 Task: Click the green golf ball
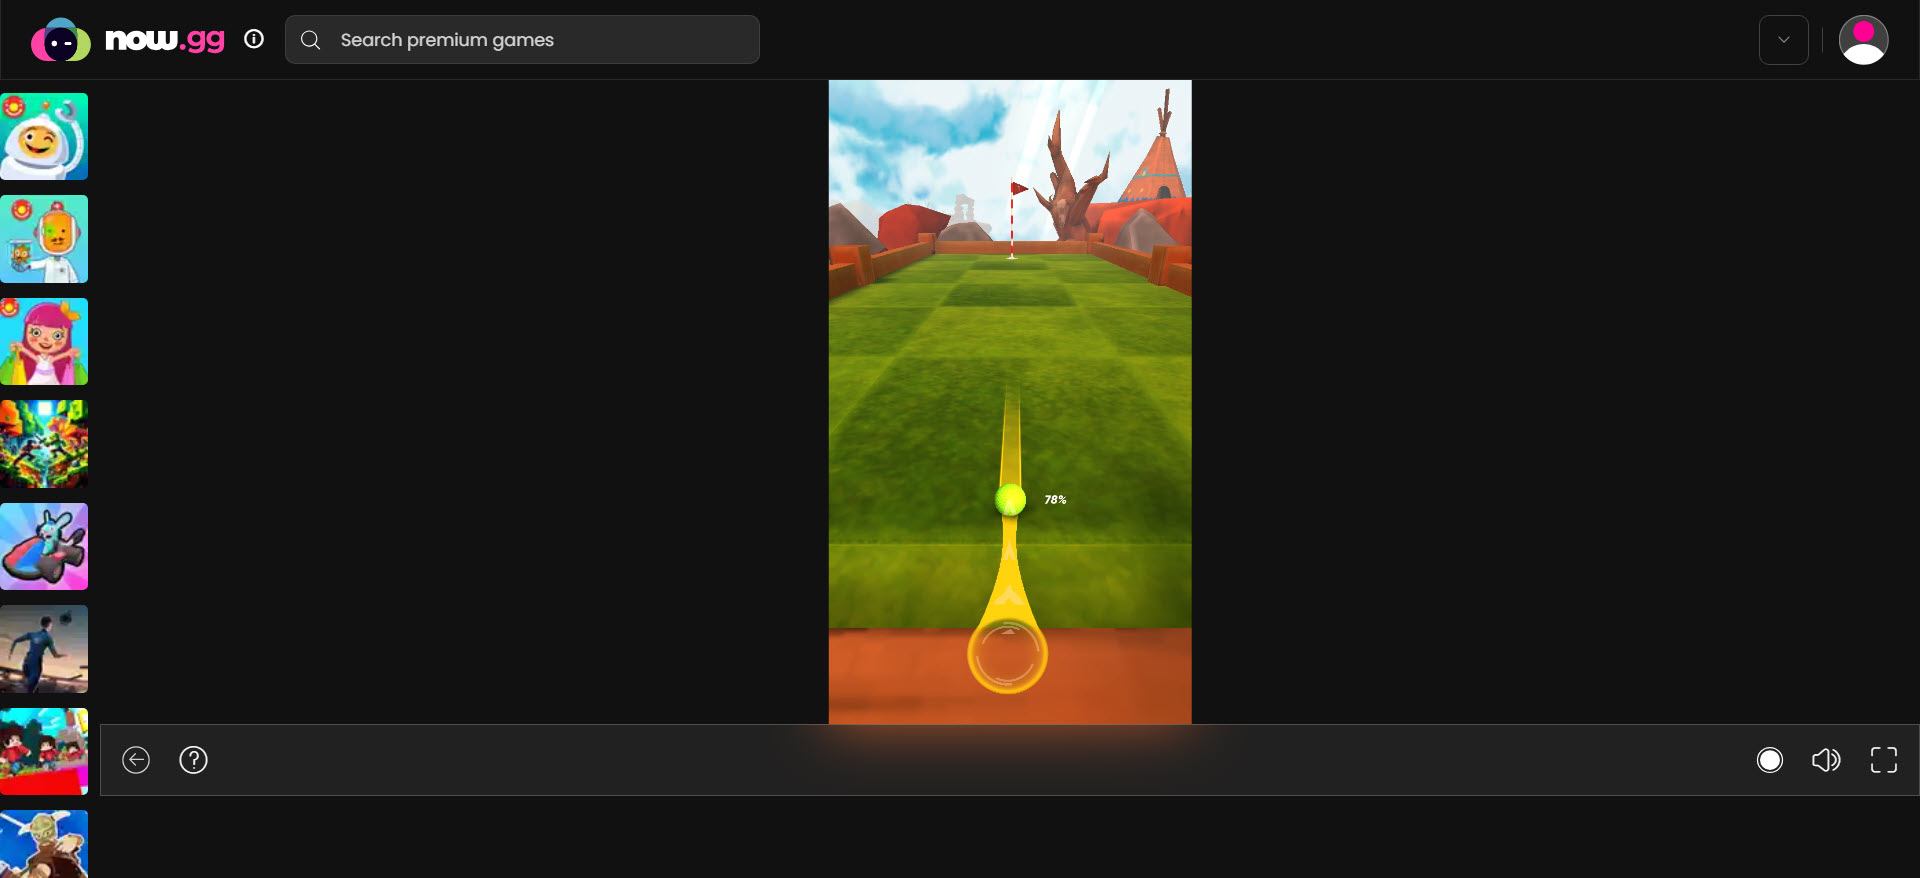pos(1010,499)
